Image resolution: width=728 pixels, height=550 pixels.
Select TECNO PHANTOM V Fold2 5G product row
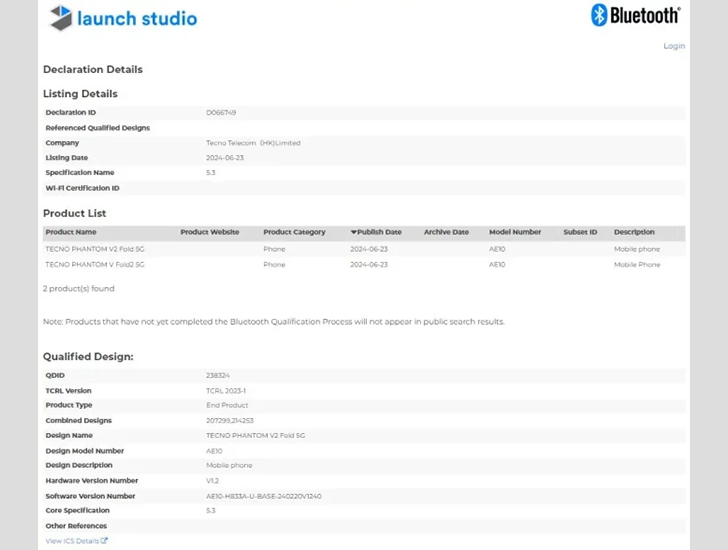point(364,265)
